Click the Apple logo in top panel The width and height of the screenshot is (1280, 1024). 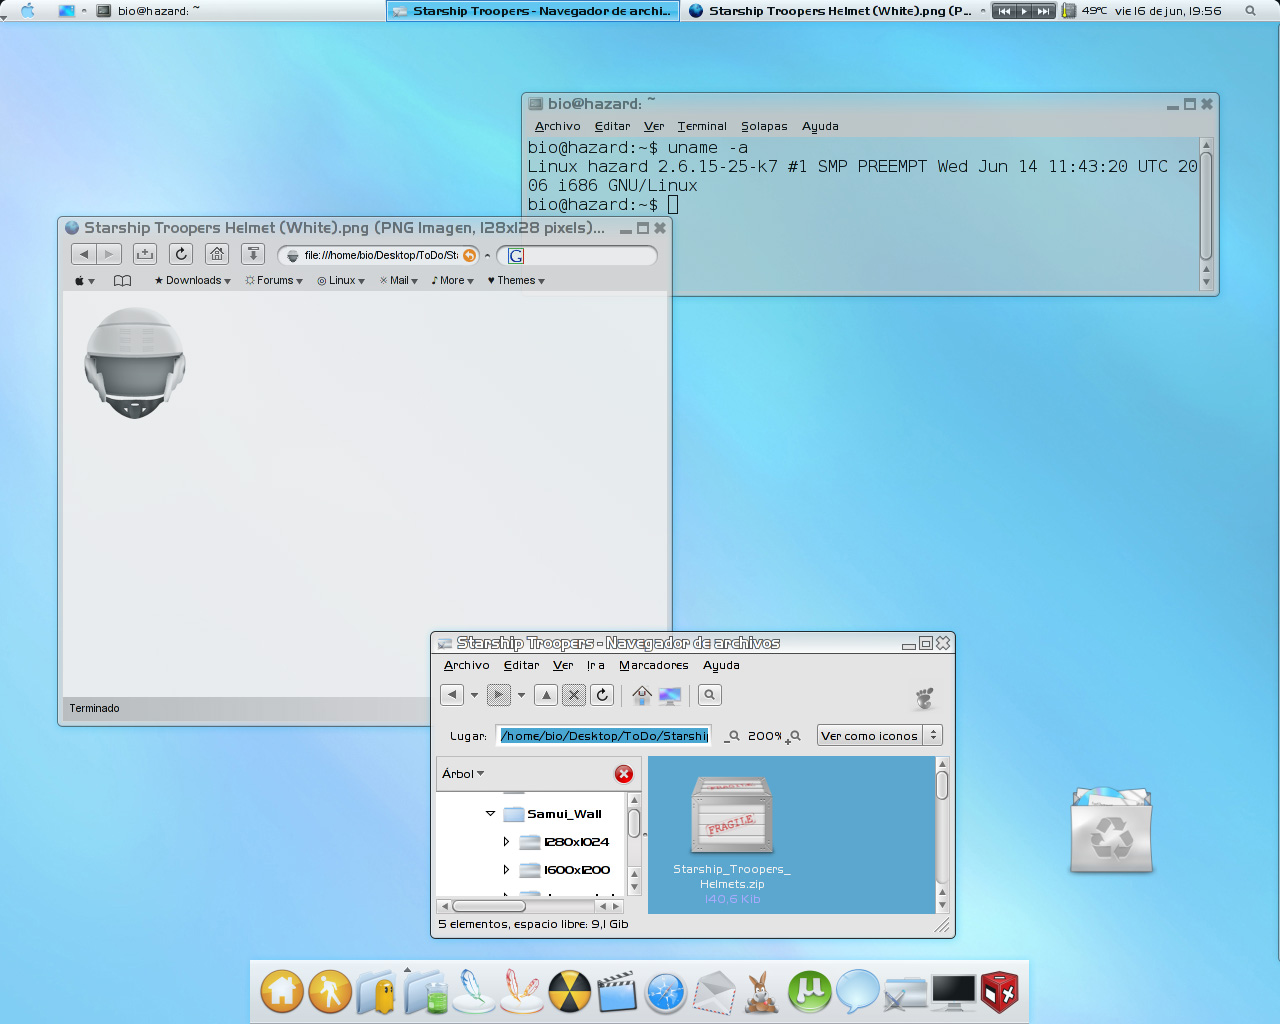click(28, 10)
